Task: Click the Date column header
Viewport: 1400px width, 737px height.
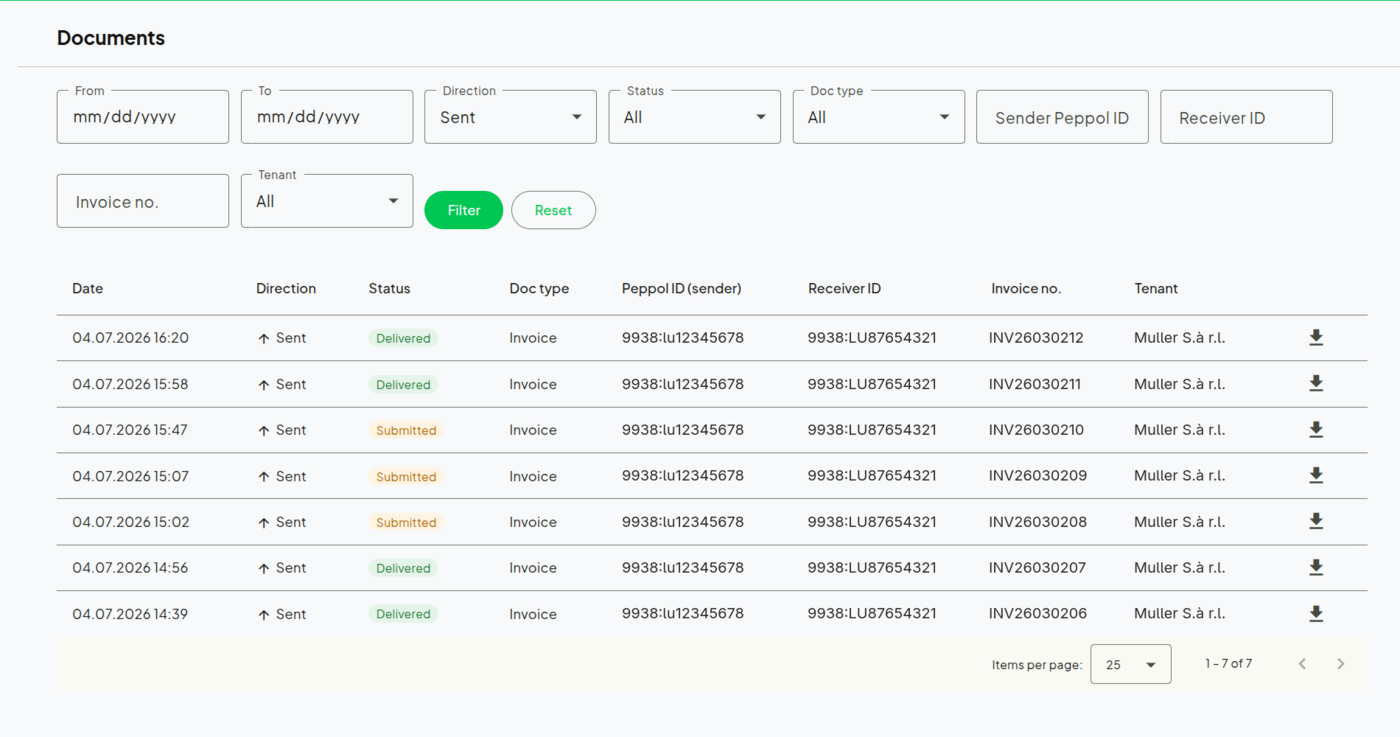Action: [x=88, y=288]
